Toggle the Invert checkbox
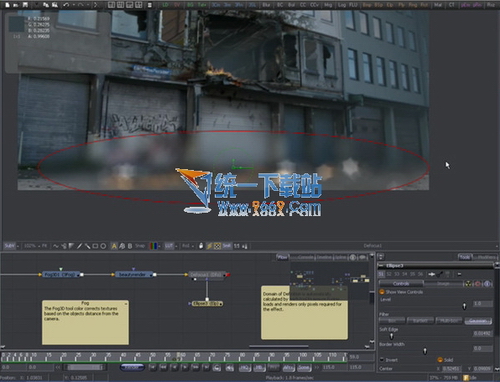 [x=382, y=360]
